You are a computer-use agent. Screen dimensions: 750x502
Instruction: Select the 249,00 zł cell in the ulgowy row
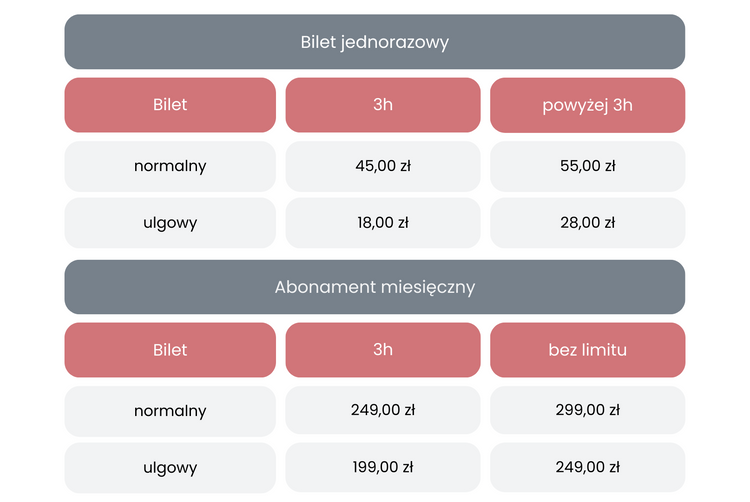pos(587,468)
